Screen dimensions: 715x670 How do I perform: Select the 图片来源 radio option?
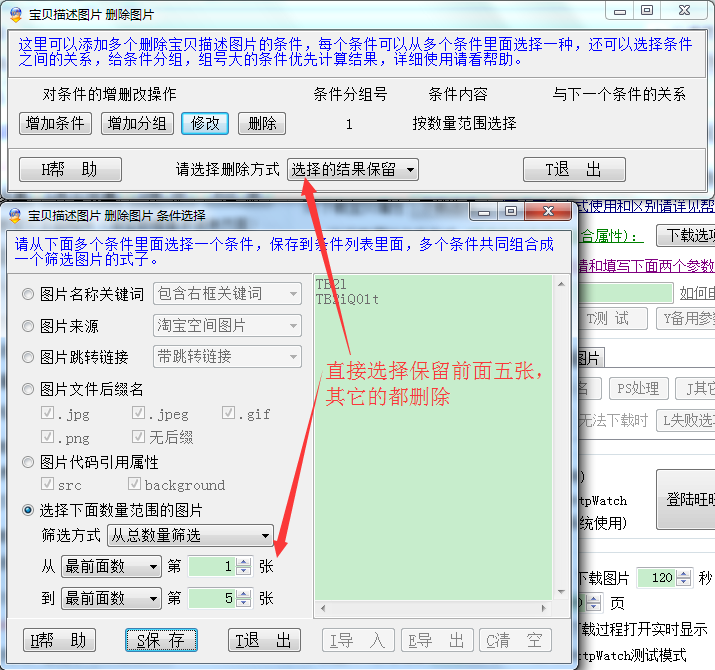pyautogui.click(x=28, y=326)
